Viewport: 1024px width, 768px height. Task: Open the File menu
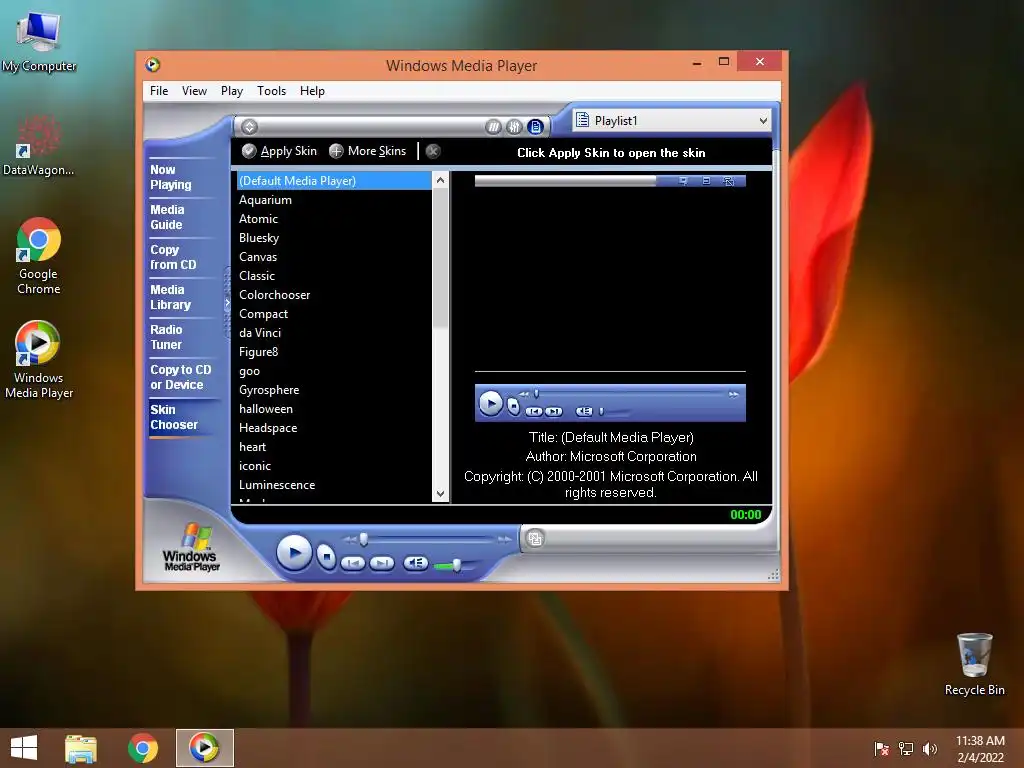(x=159, y=91)
